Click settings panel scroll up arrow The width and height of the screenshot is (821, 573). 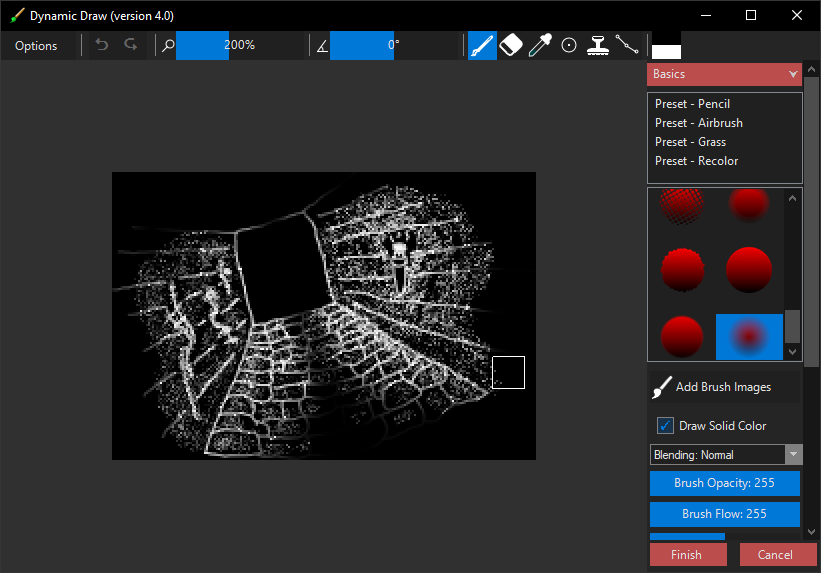811,69
